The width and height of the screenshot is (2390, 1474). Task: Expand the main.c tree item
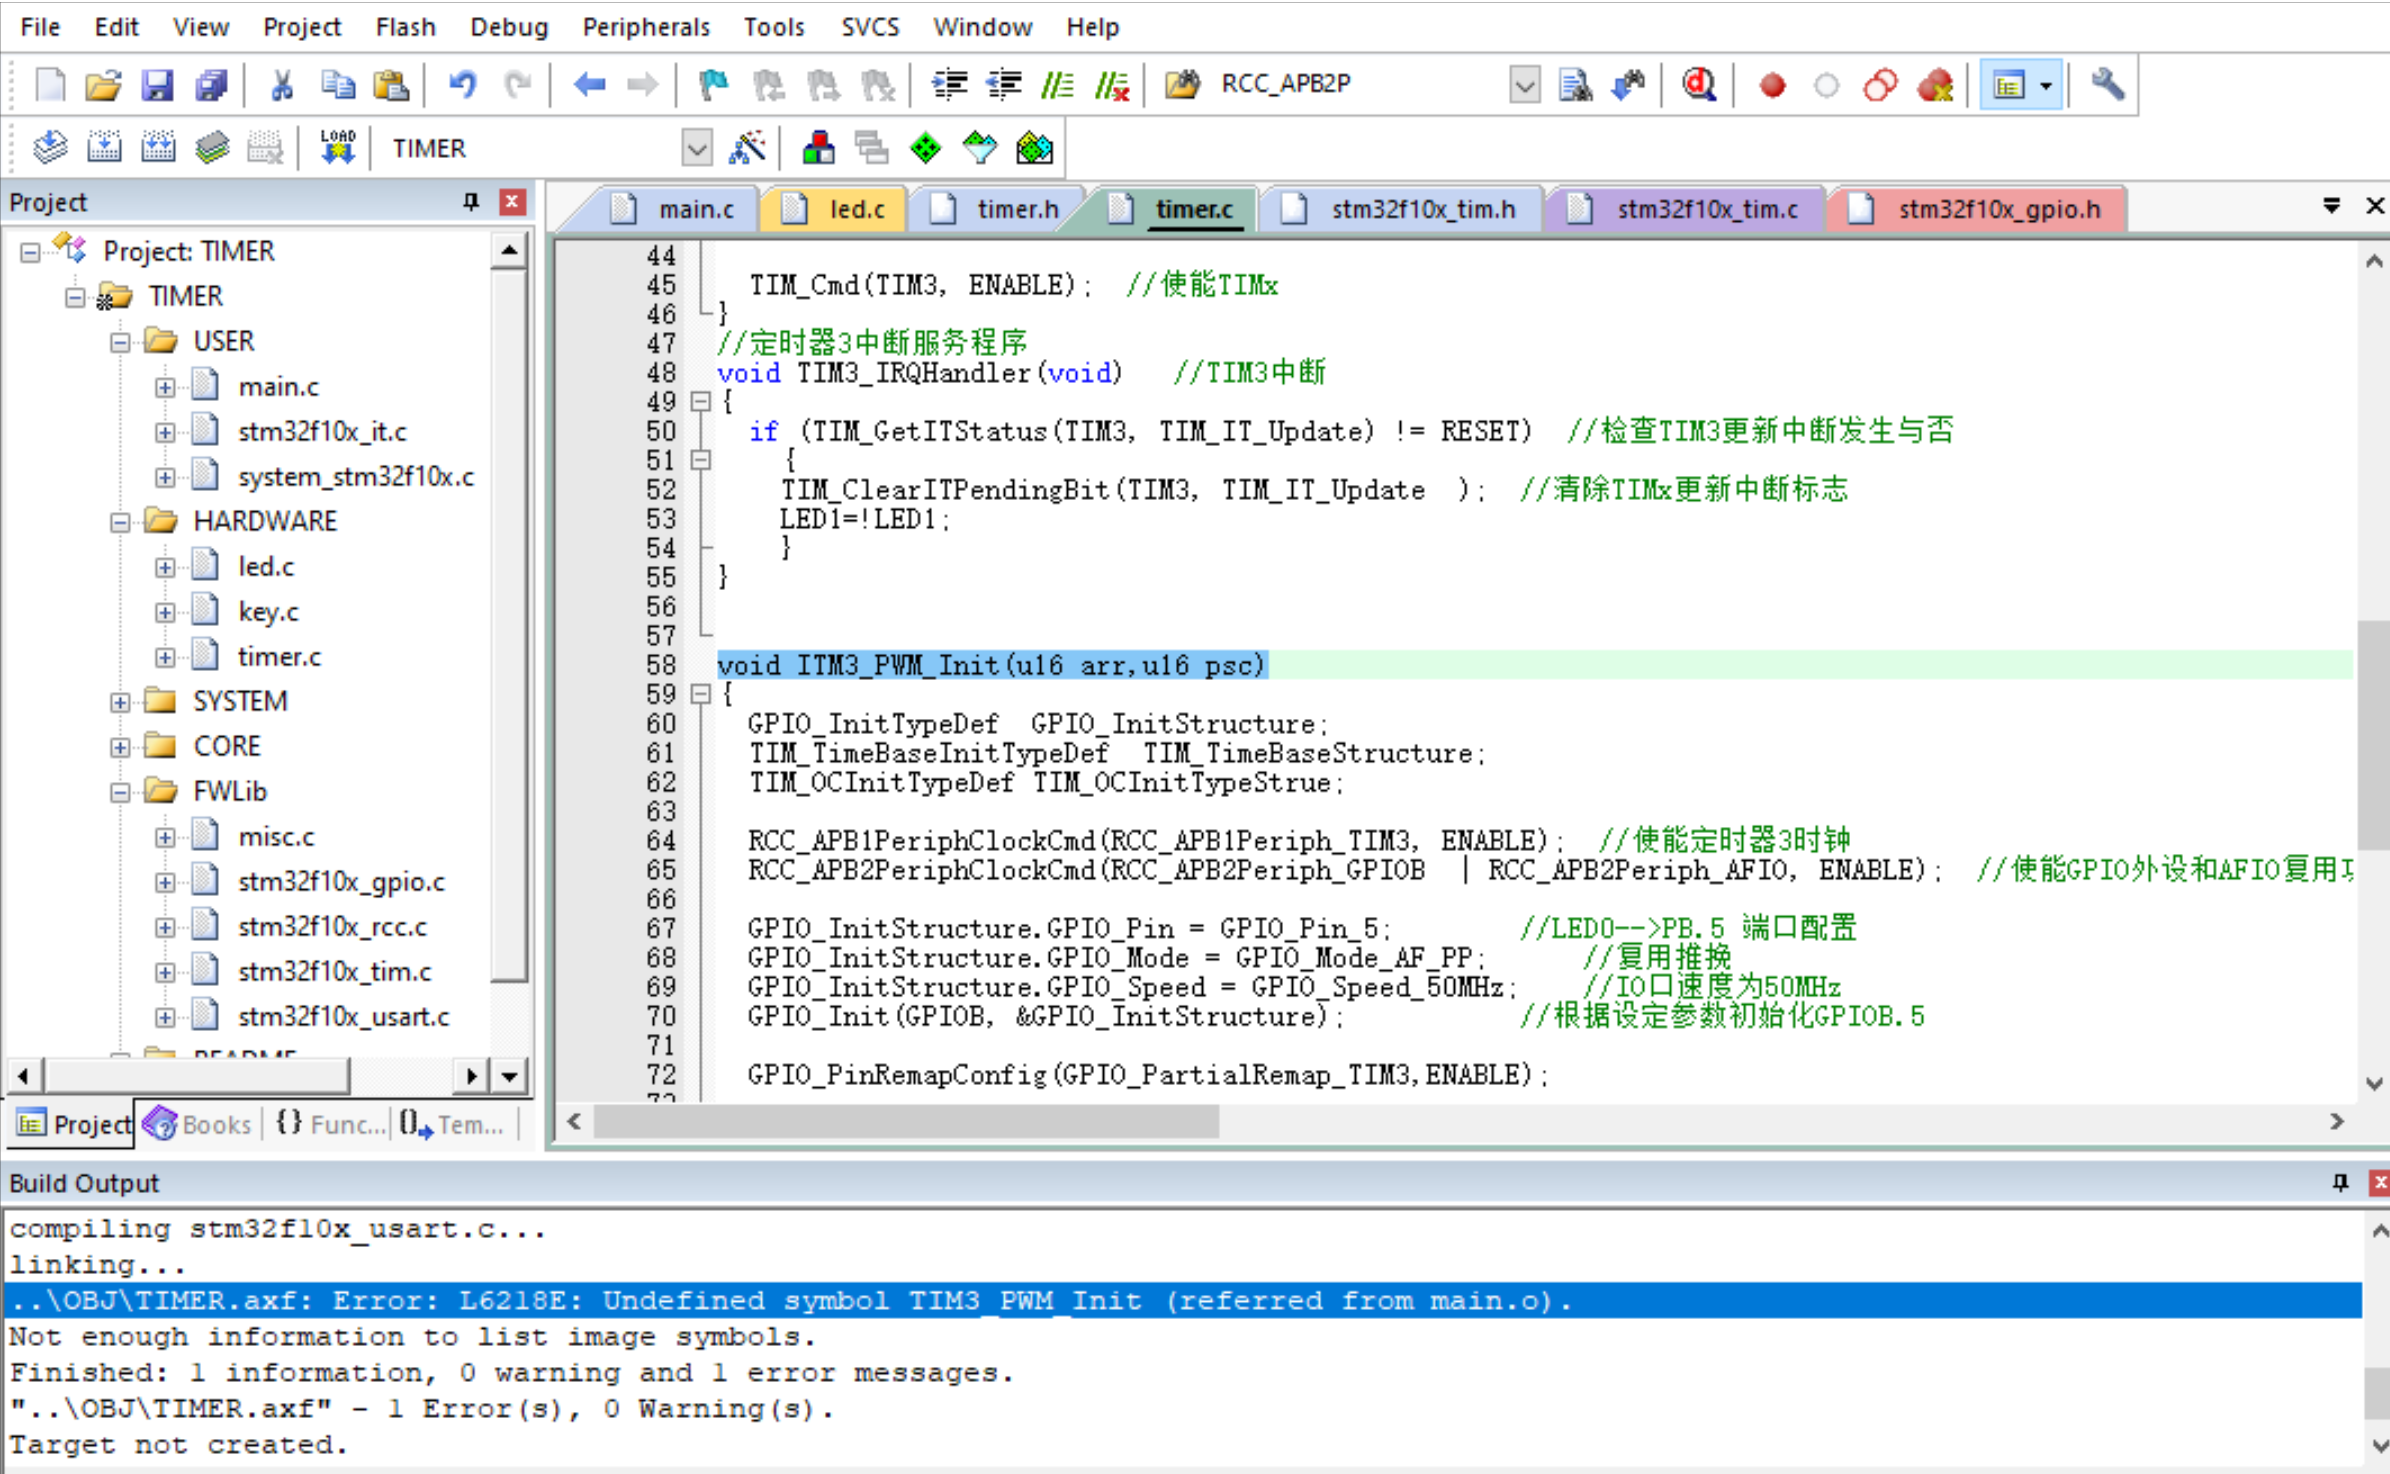click(166, 386)
